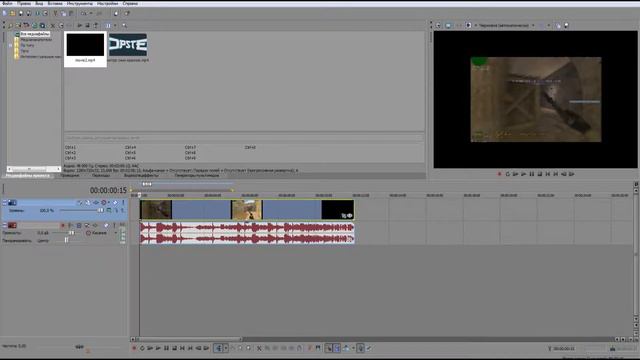Viewport: 640px width, 360px height.
Task: Select the Теги bin
Action: click(x=24, y=51)
